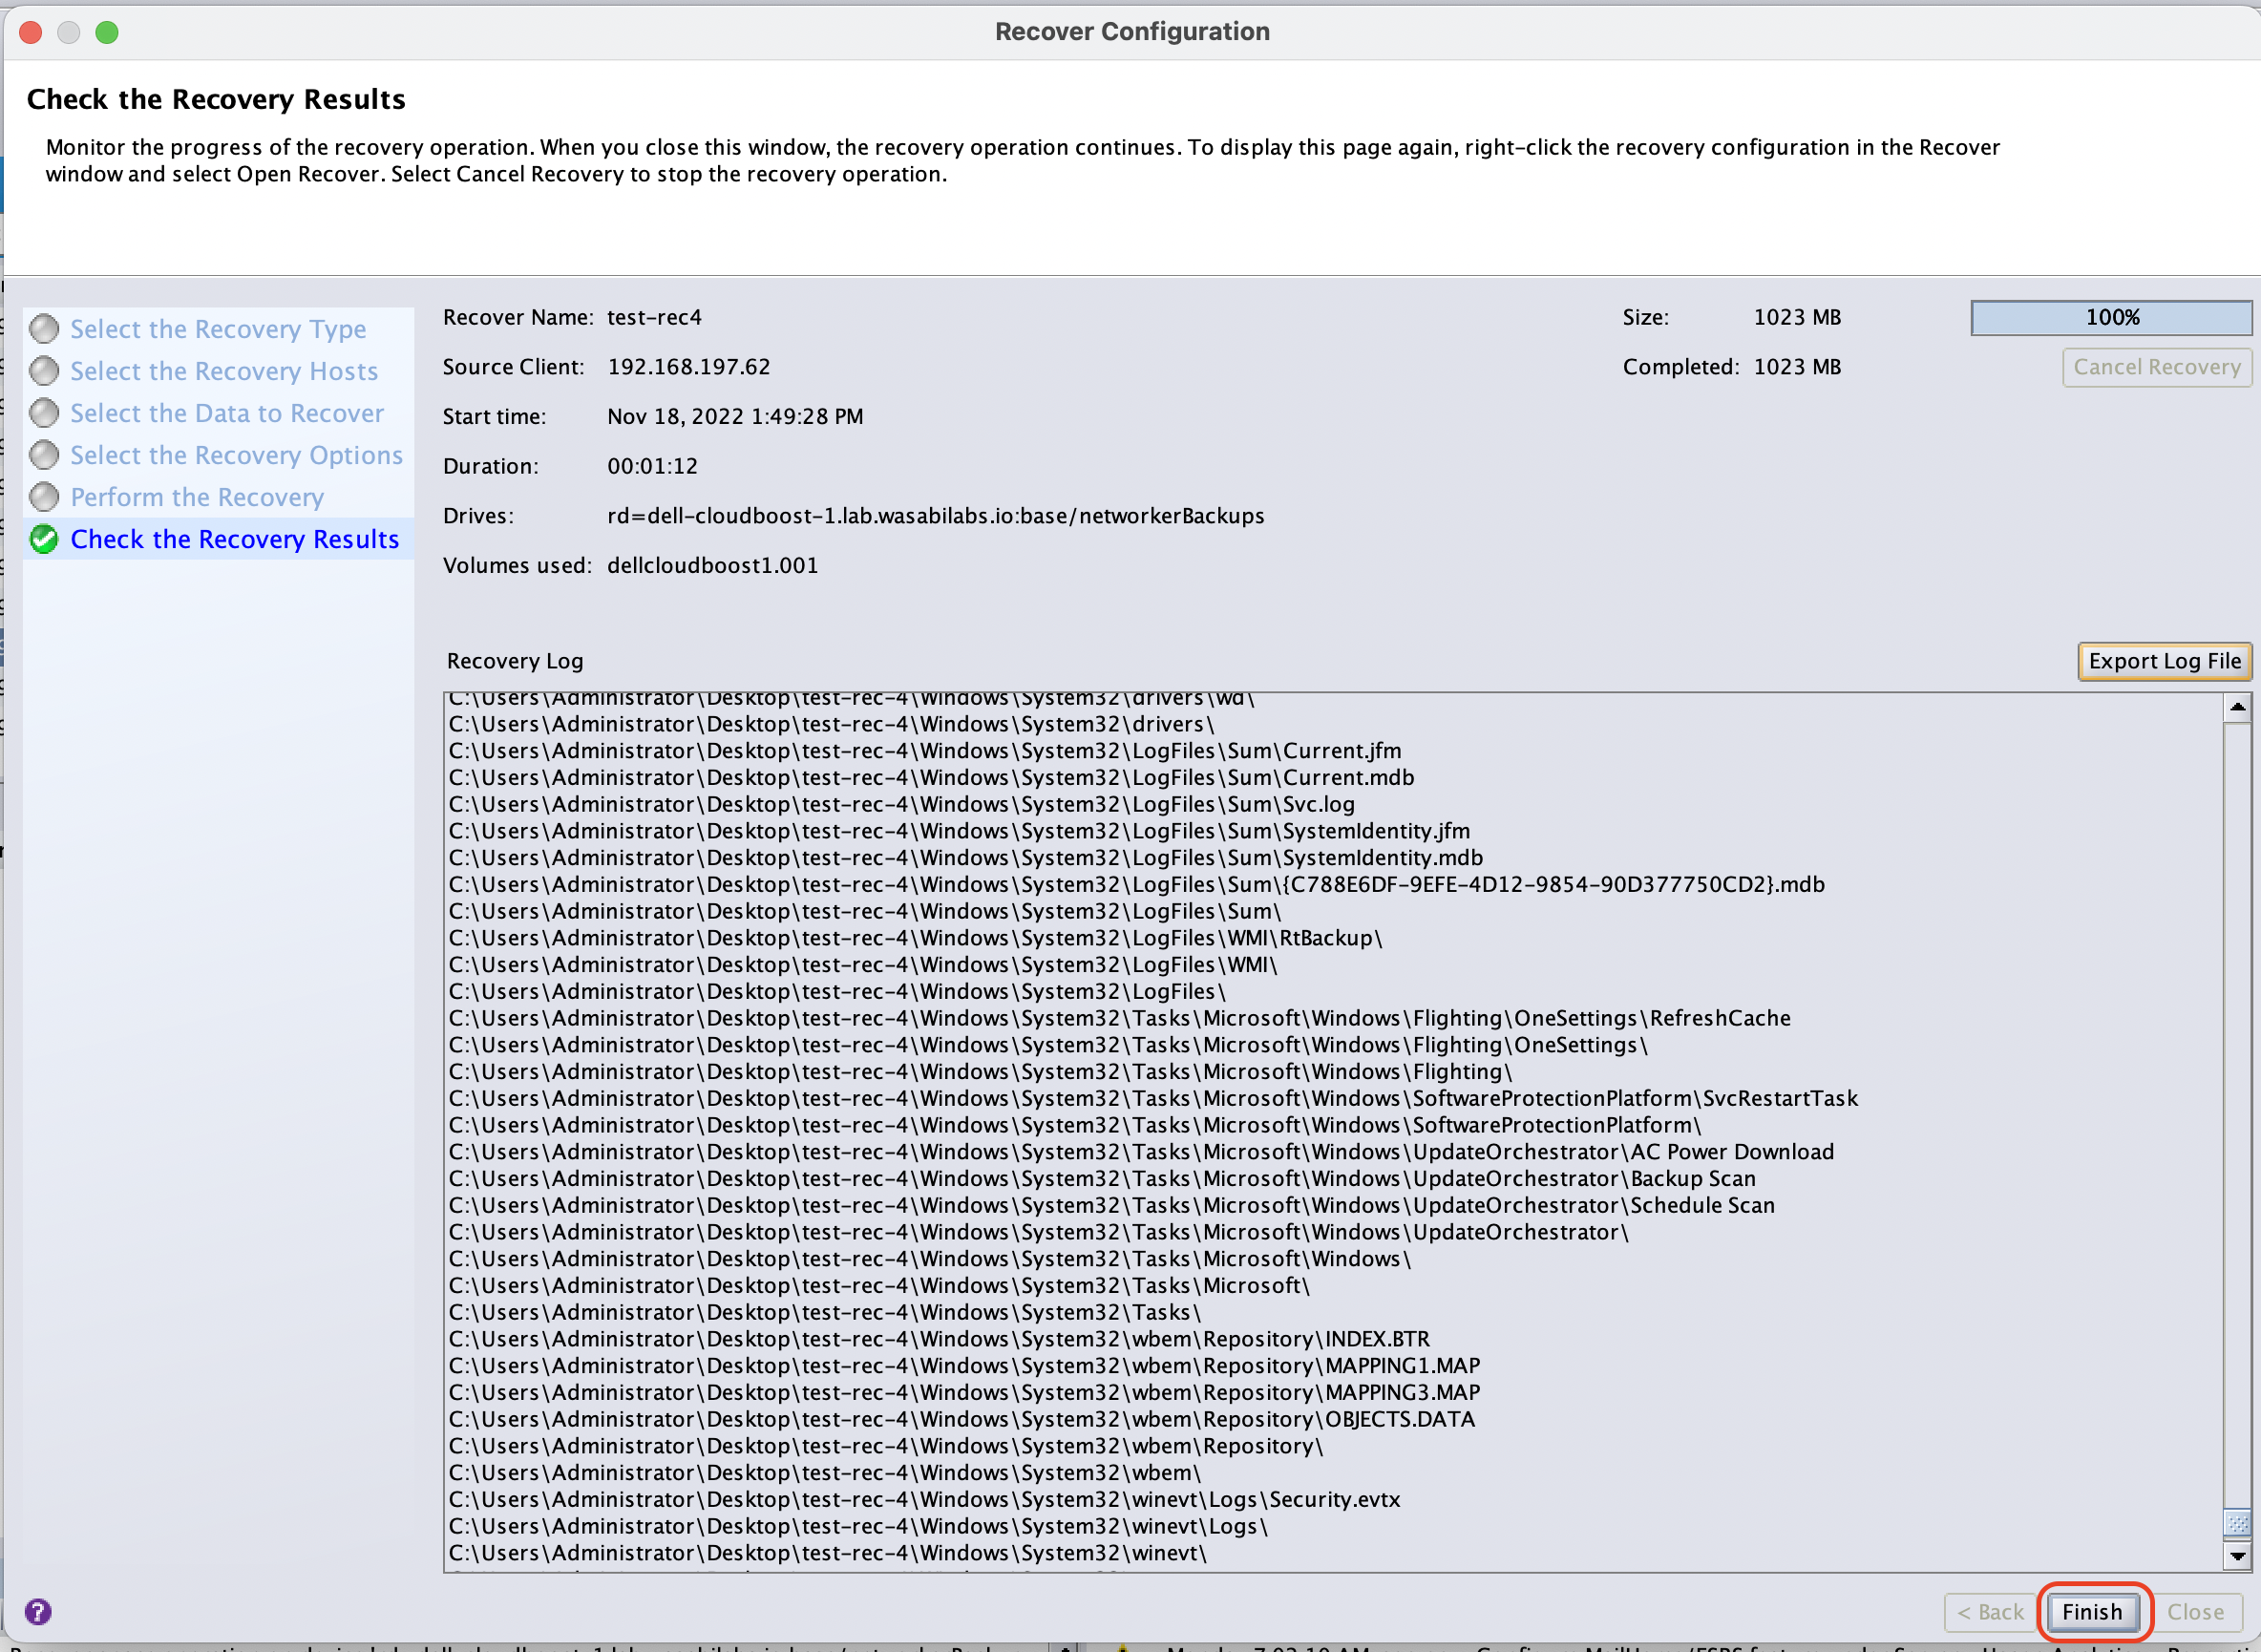Click recover name value test-rec4
Viewport: 2261px width, 1652px height.
(654, 318)
